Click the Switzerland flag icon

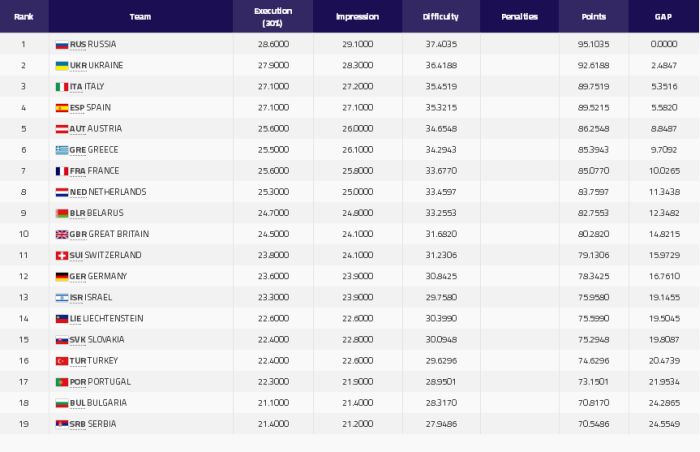coord(61,255)
